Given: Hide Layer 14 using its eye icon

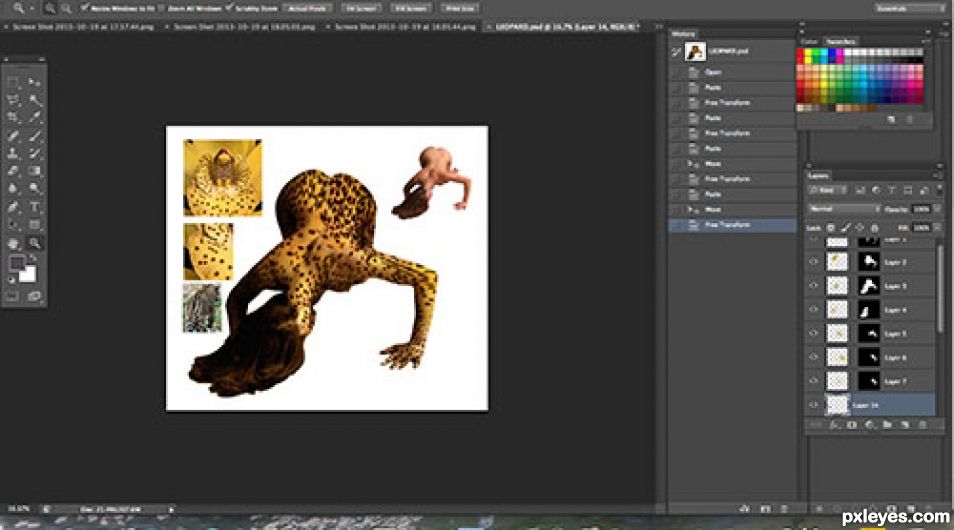Looking at the screenshot, I should point(813,405).
